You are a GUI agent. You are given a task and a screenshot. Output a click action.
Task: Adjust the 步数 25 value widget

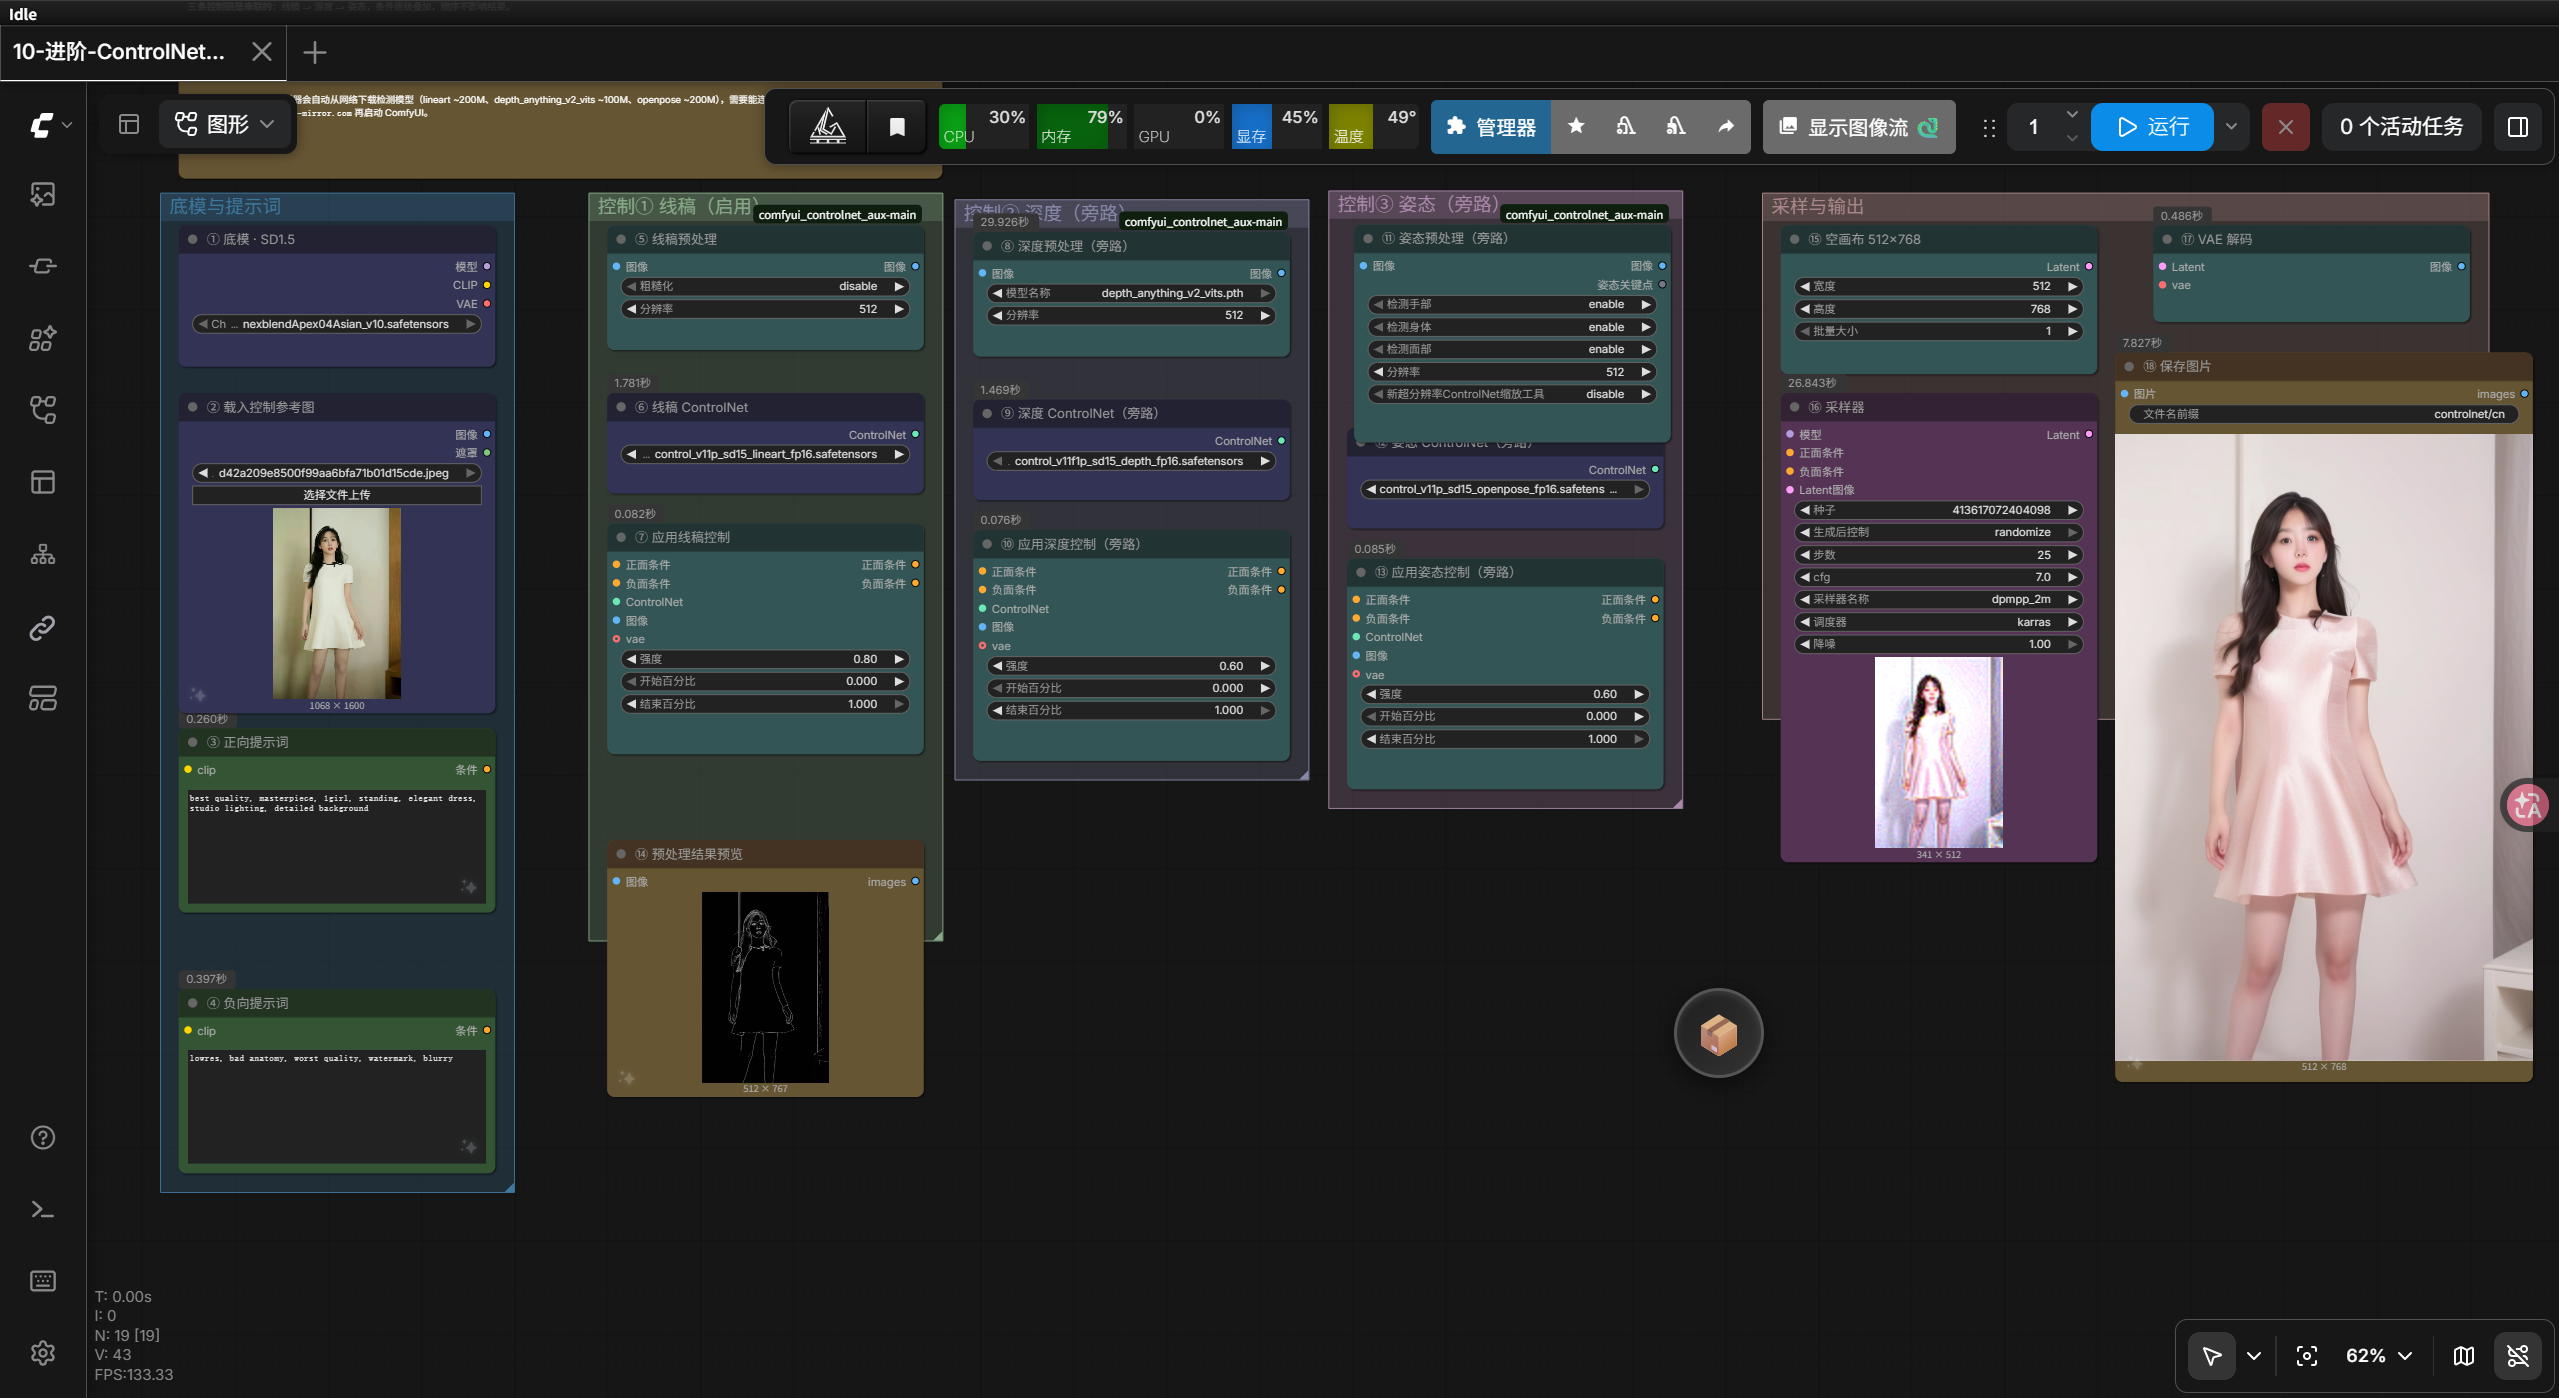pos(1939,555)
